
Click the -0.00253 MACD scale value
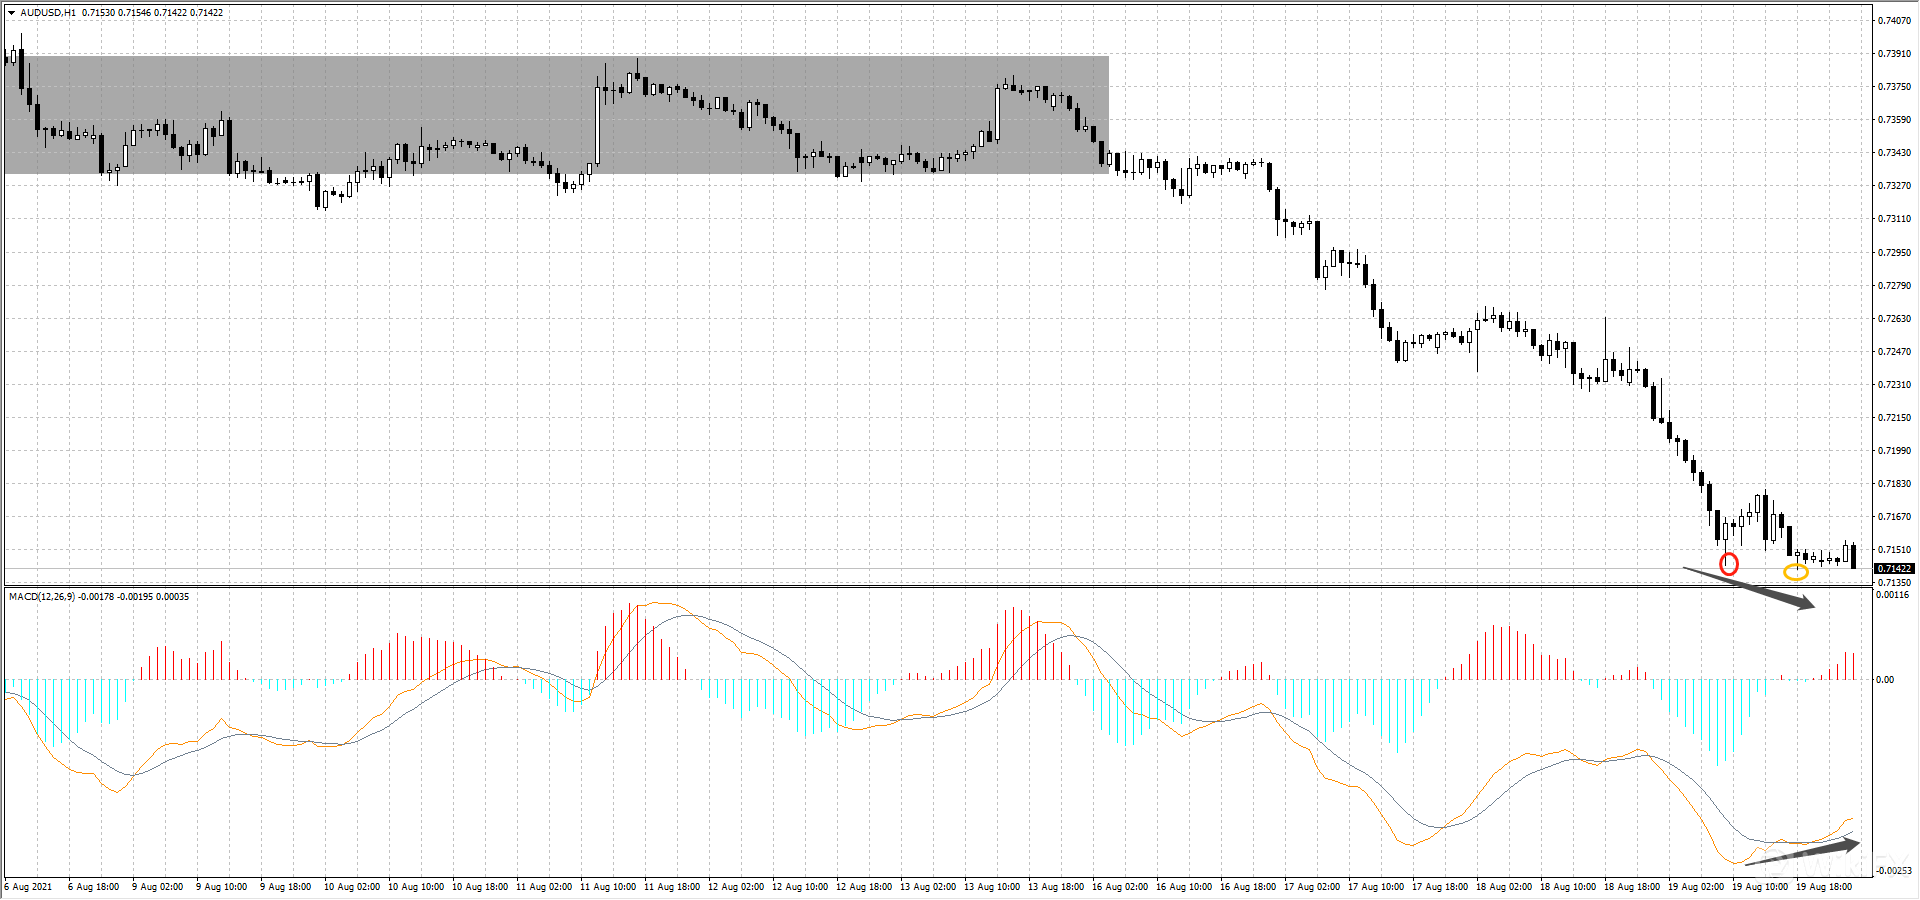(x=1893, y=871)
